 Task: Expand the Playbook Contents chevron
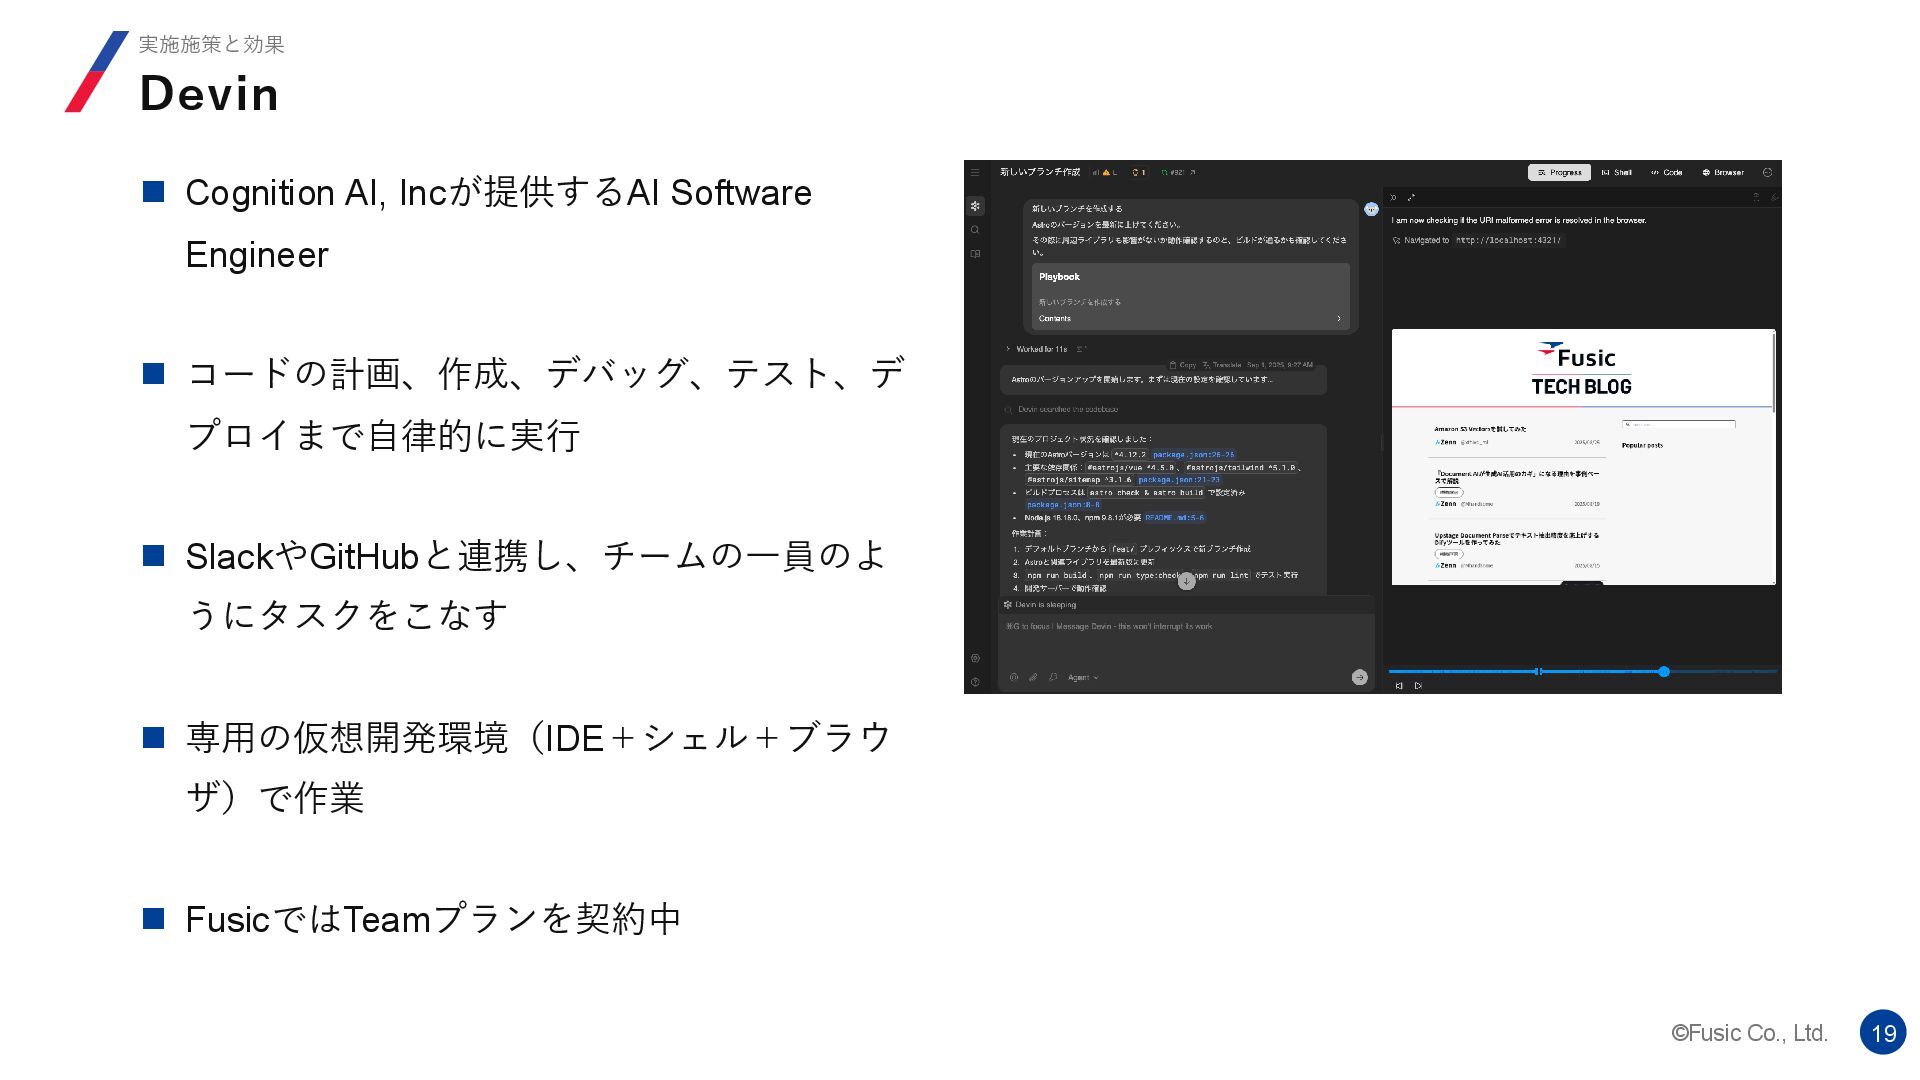coord(1339,319)
